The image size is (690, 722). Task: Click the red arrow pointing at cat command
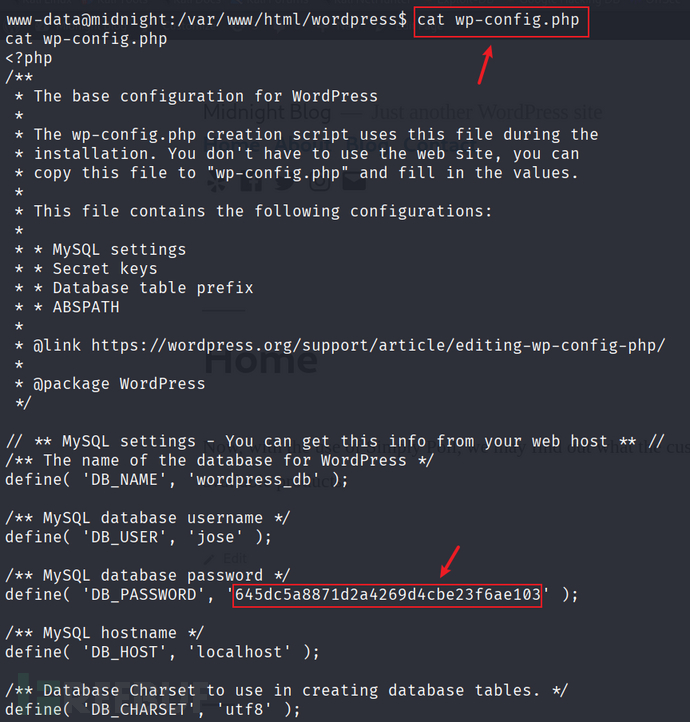tap(485, 65)
